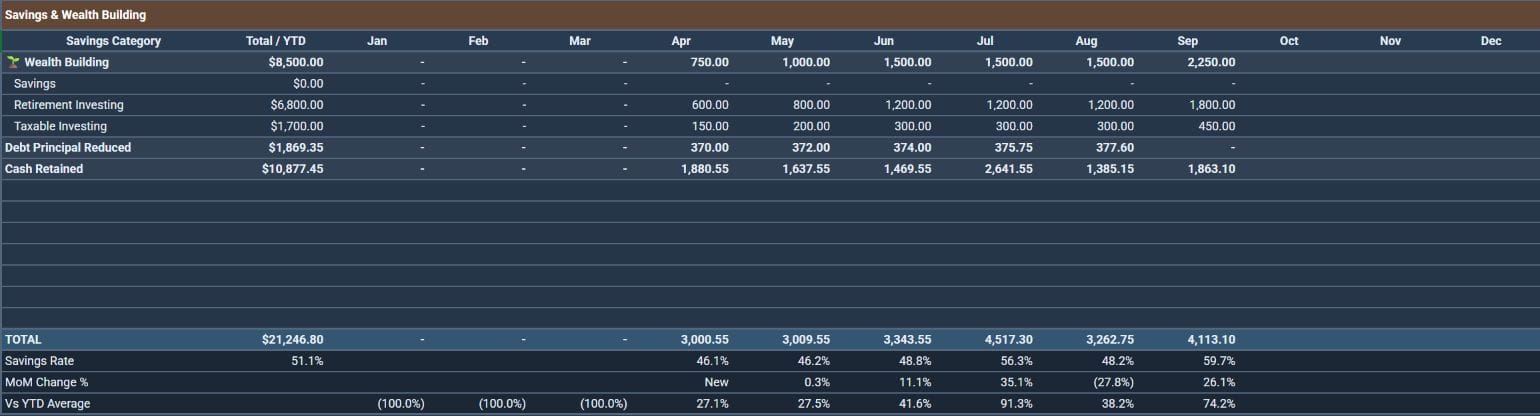The height and width of the screenshot is (416, 1540).
Task: Select the Oct column header
Action: click(1289, 41)
